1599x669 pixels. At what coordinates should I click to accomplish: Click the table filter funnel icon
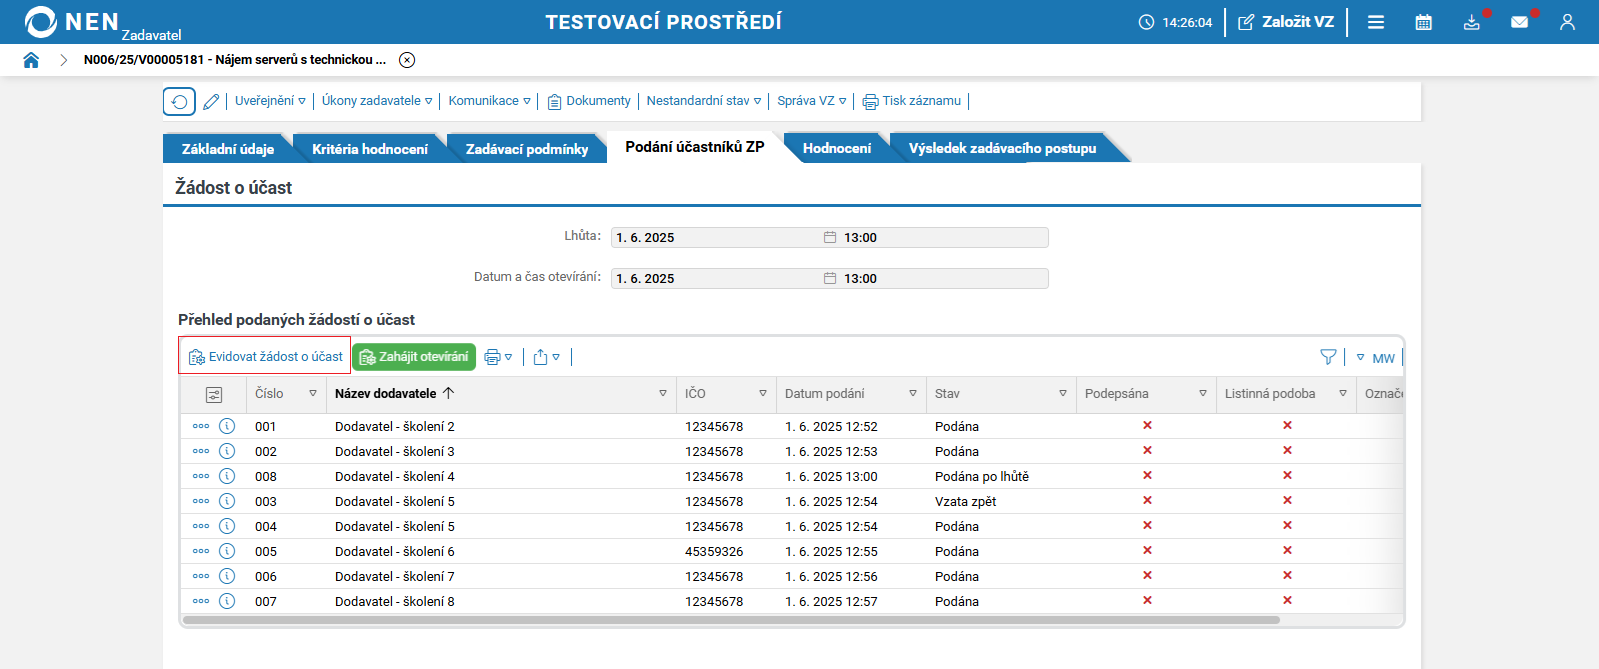[x=1328, y=357]
